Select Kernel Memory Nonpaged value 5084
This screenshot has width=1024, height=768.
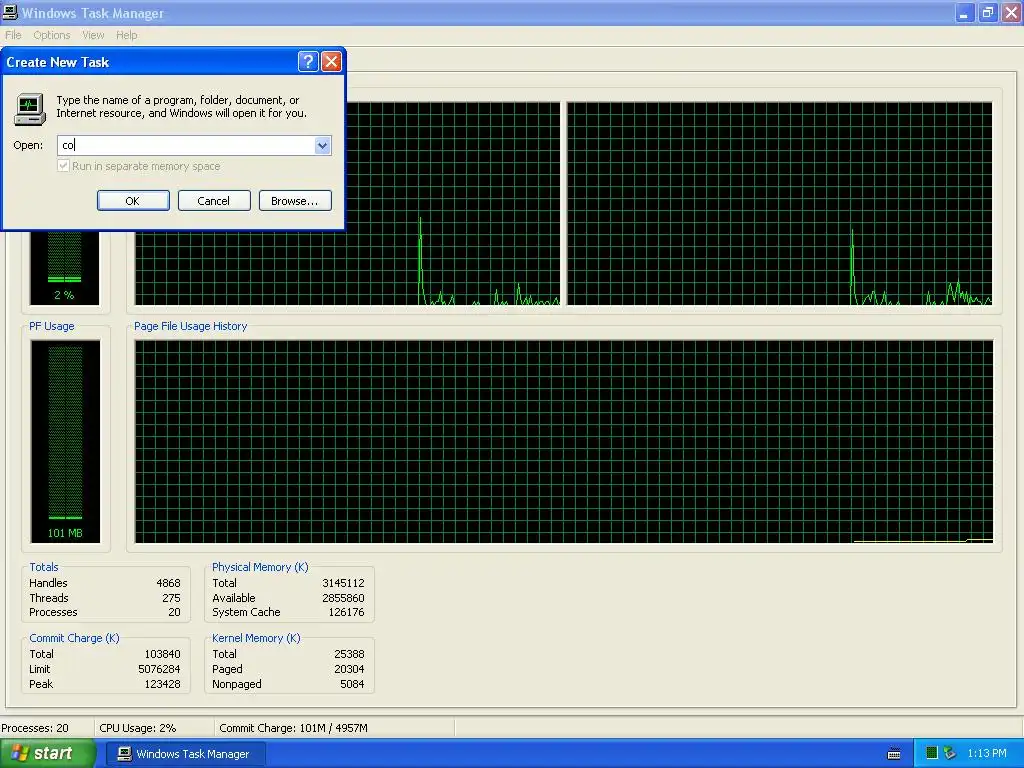coord(353,684)
